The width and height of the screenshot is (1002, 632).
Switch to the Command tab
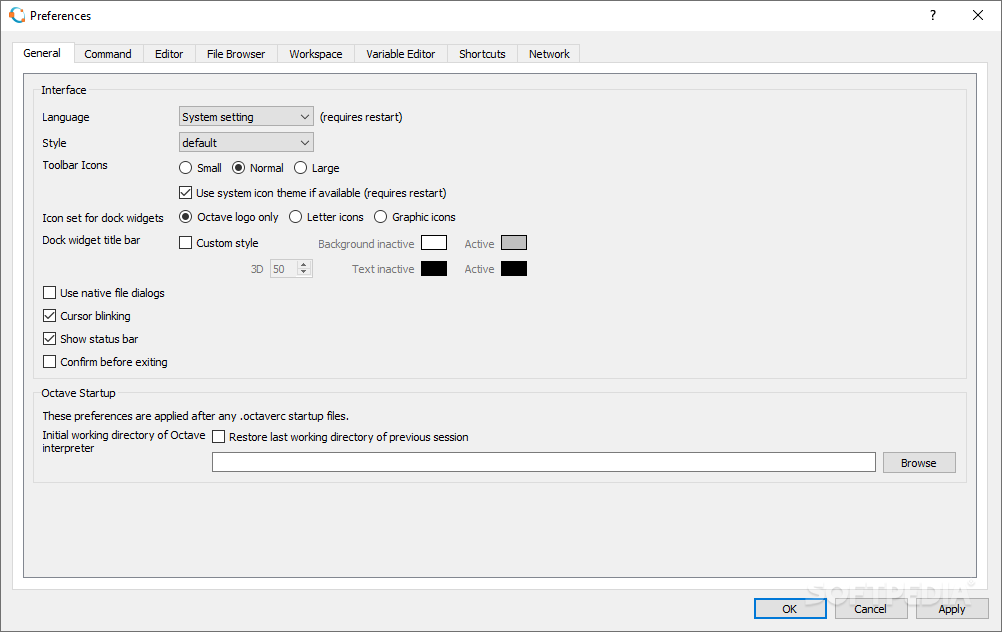[108, 54]
